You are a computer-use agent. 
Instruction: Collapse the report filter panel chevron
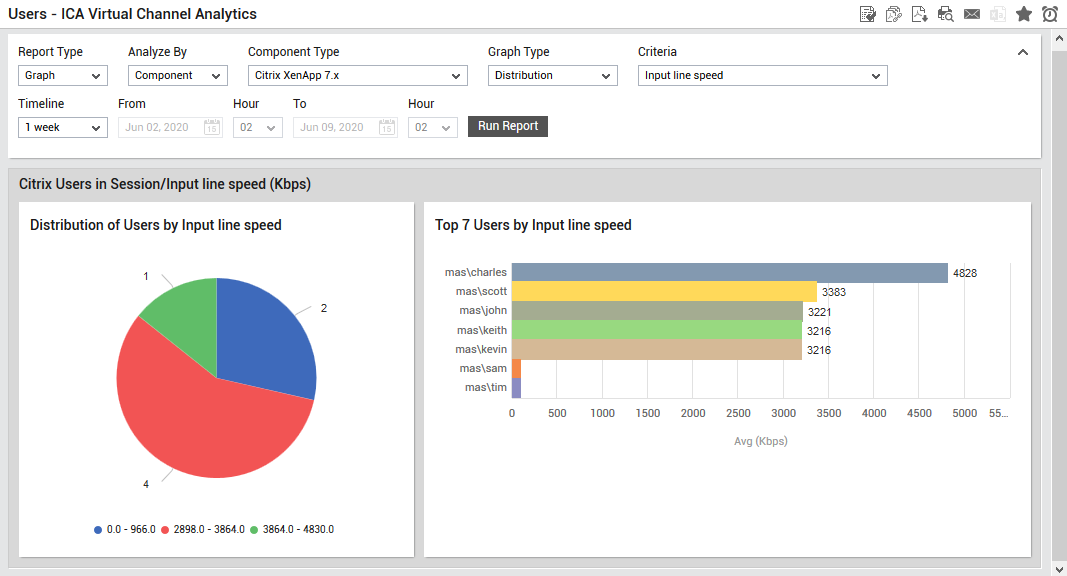[1023, 52]
